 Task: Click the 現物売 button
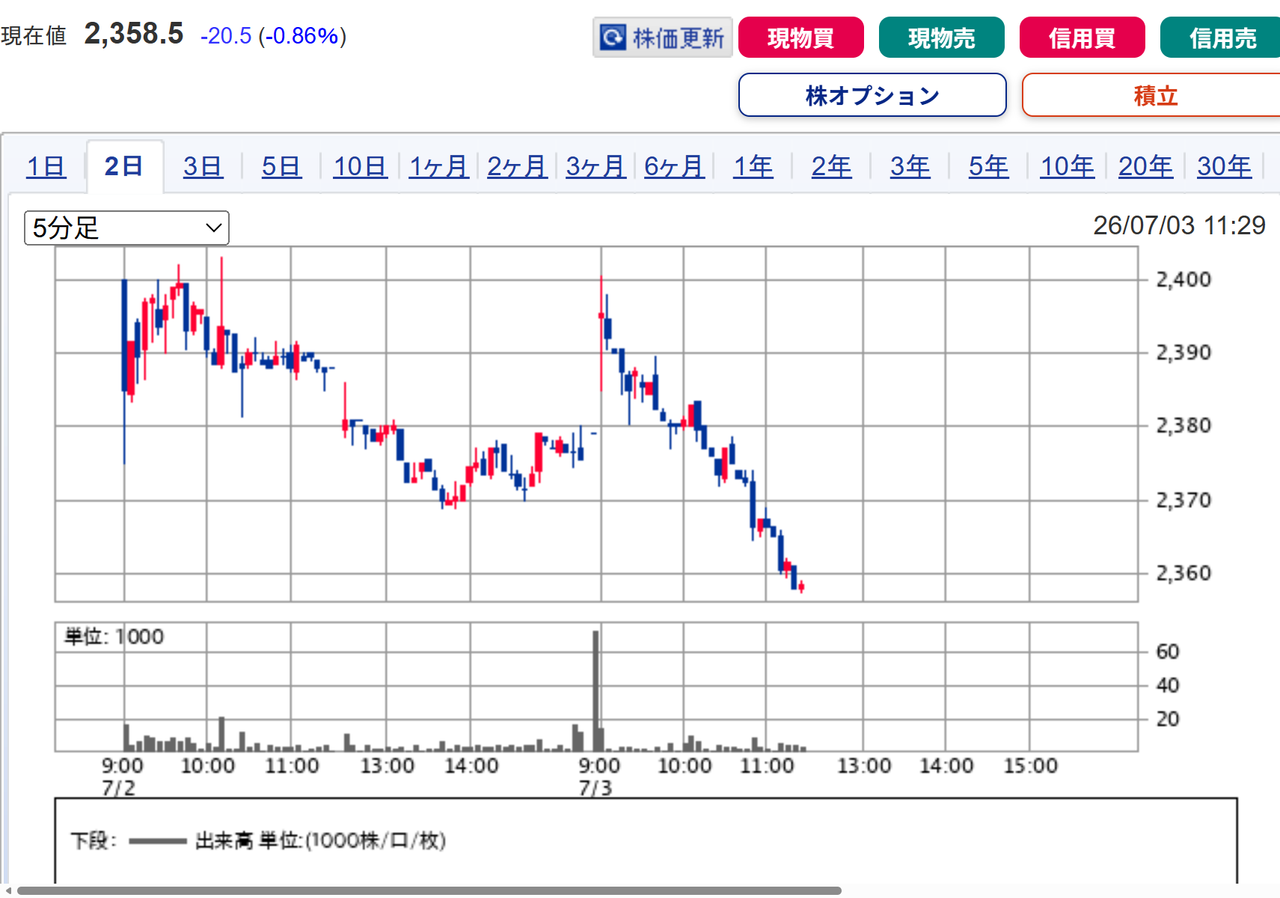point(941,38)
